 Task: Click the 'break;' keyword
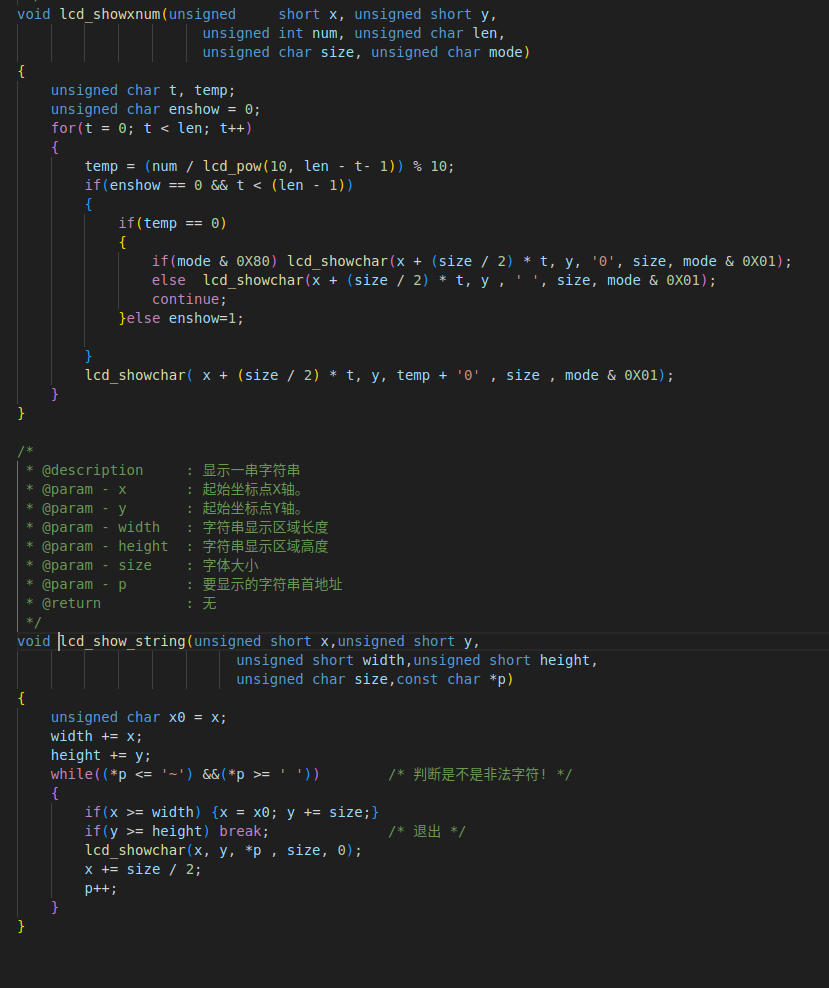click(x=244, y=831)
